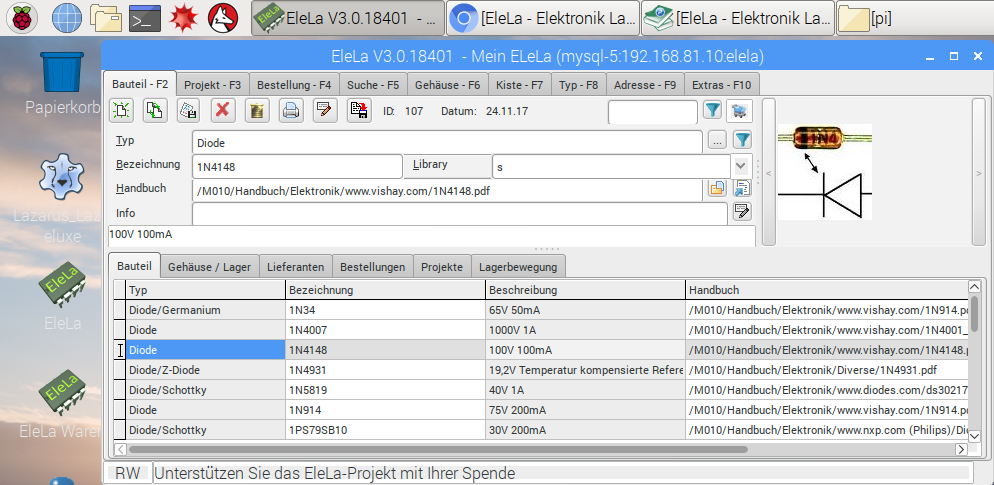Expand the Library dropdown arrow
The image size is (994, 485).
tap(740, 166)
